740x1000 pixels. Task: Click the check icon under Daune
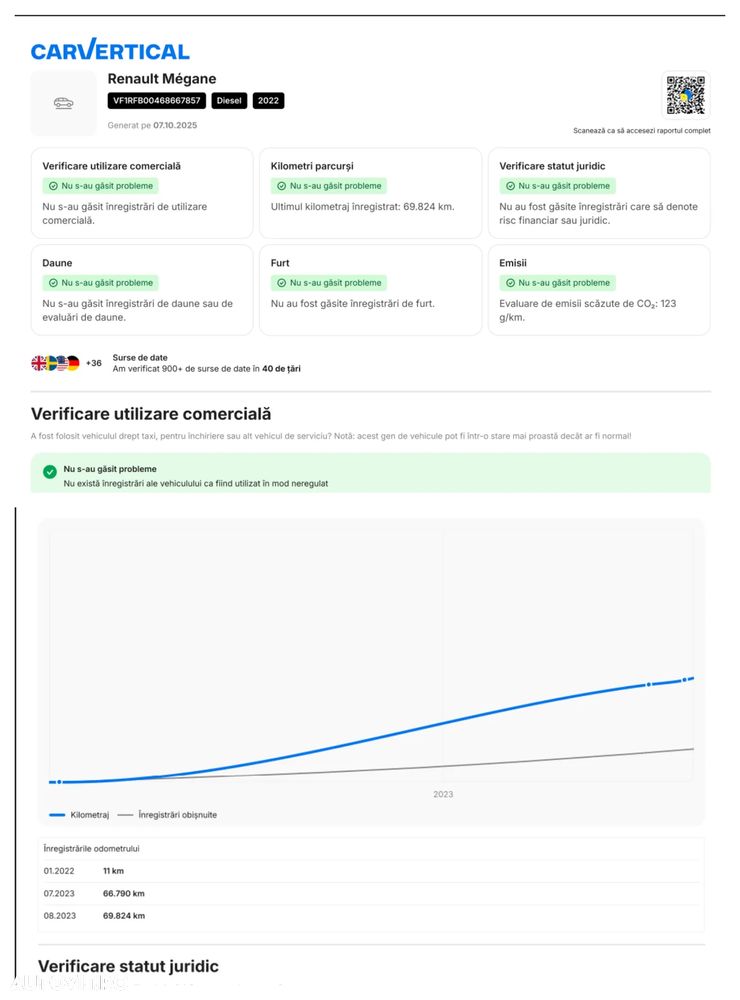tap(53, 283)
